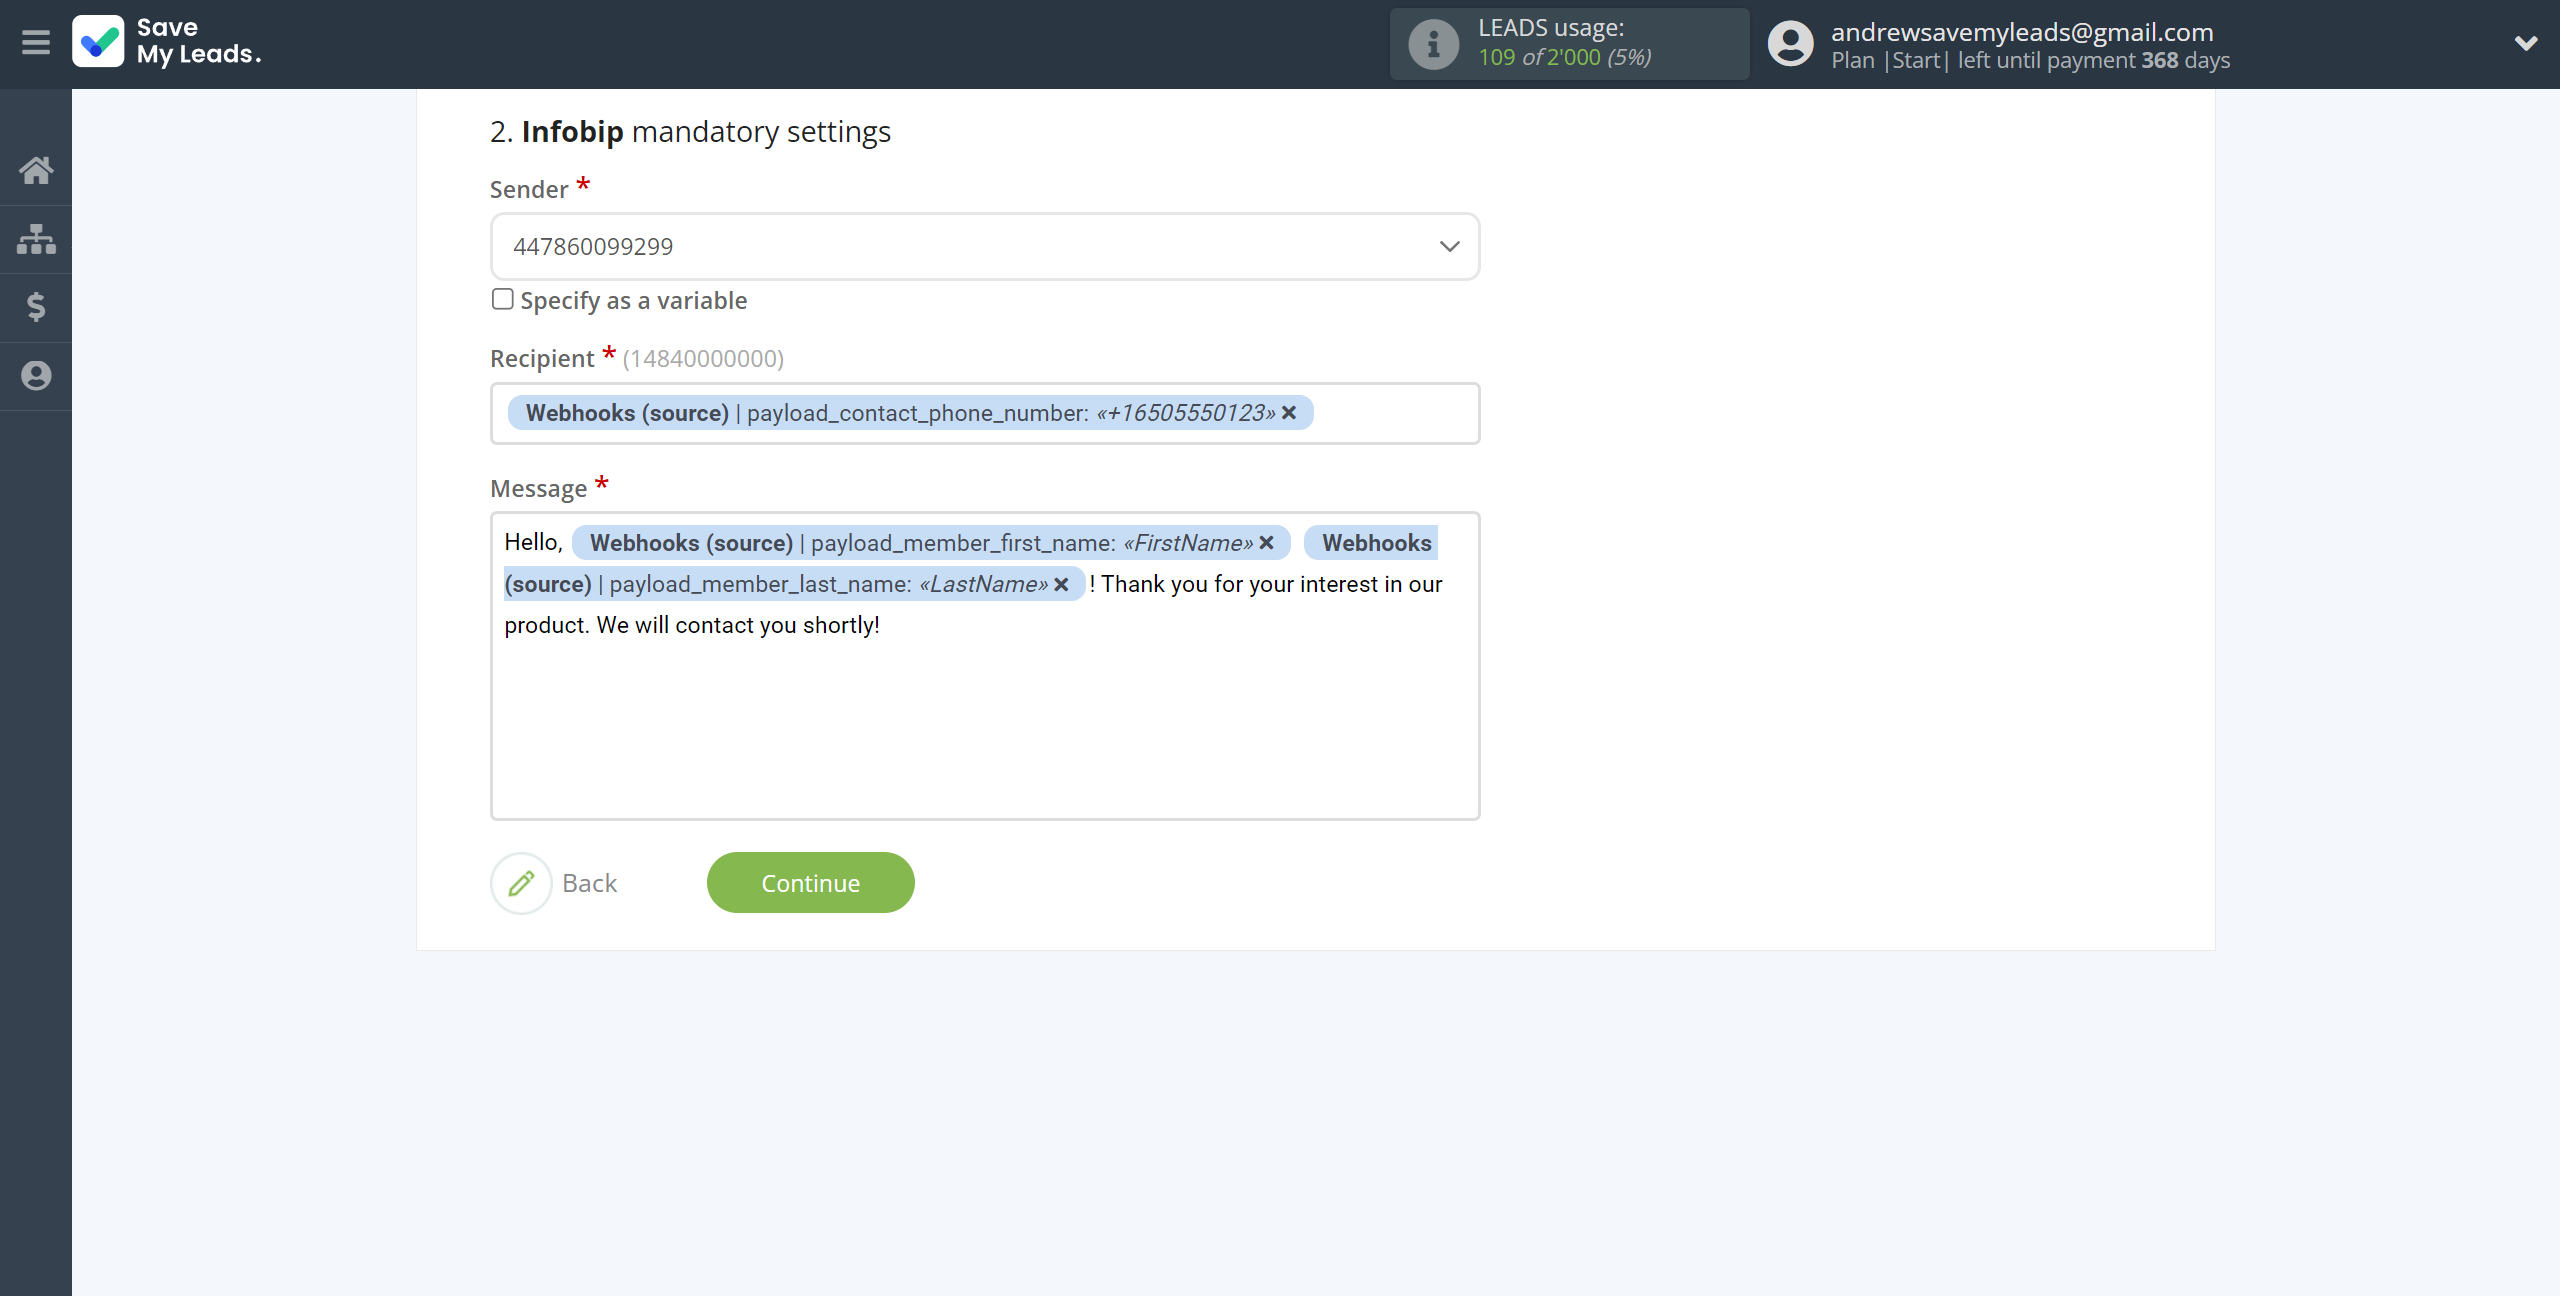Click the LEADS usage info icon
Image resolution: width=2560 pixels, height=1296 pixels.
(x=1433, y=44)
